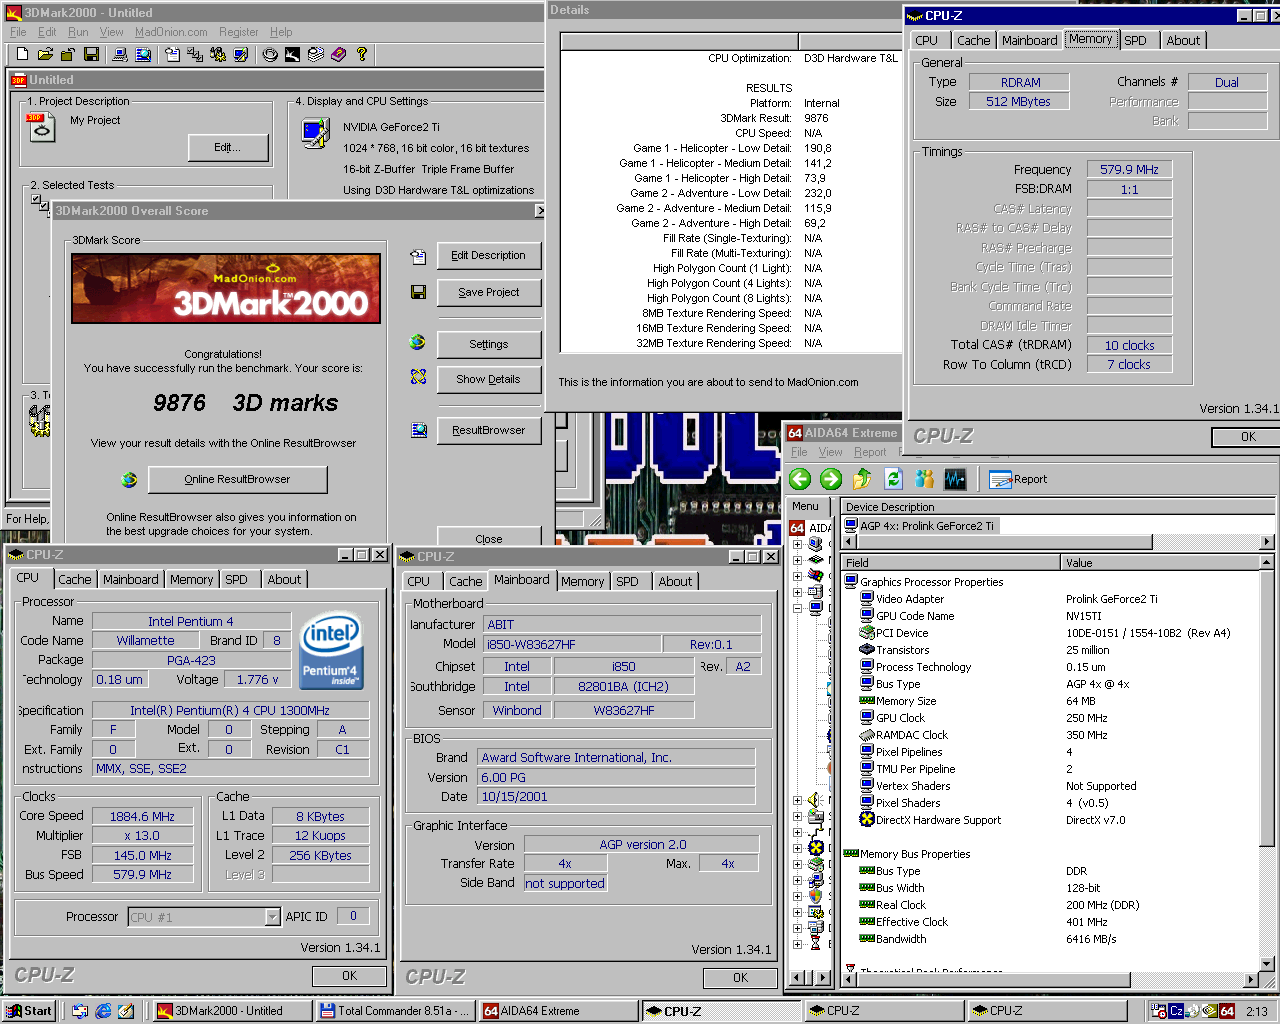Viewport: 1280px width, 1024px height.
Task: Open the View menu in AIDA64
Action: coord(830,452)
